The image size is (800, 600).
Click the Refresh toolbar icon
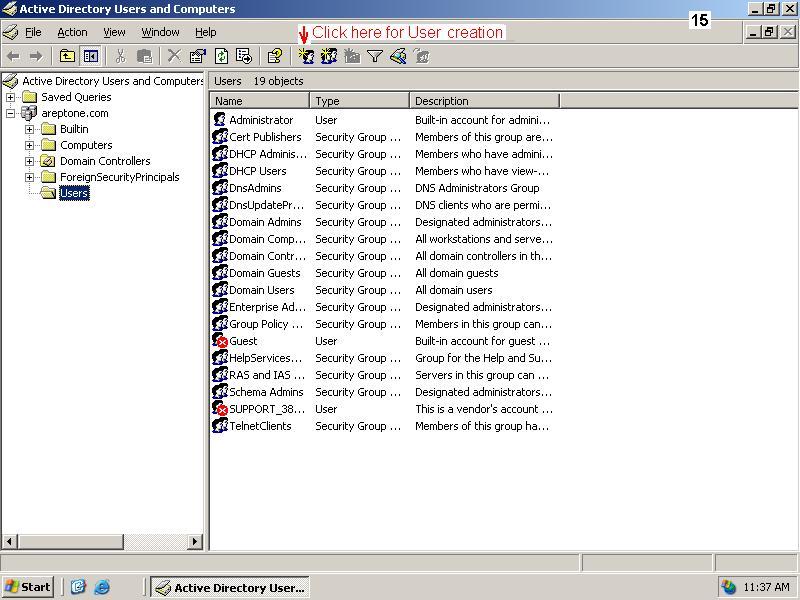(x=221, y=56)
